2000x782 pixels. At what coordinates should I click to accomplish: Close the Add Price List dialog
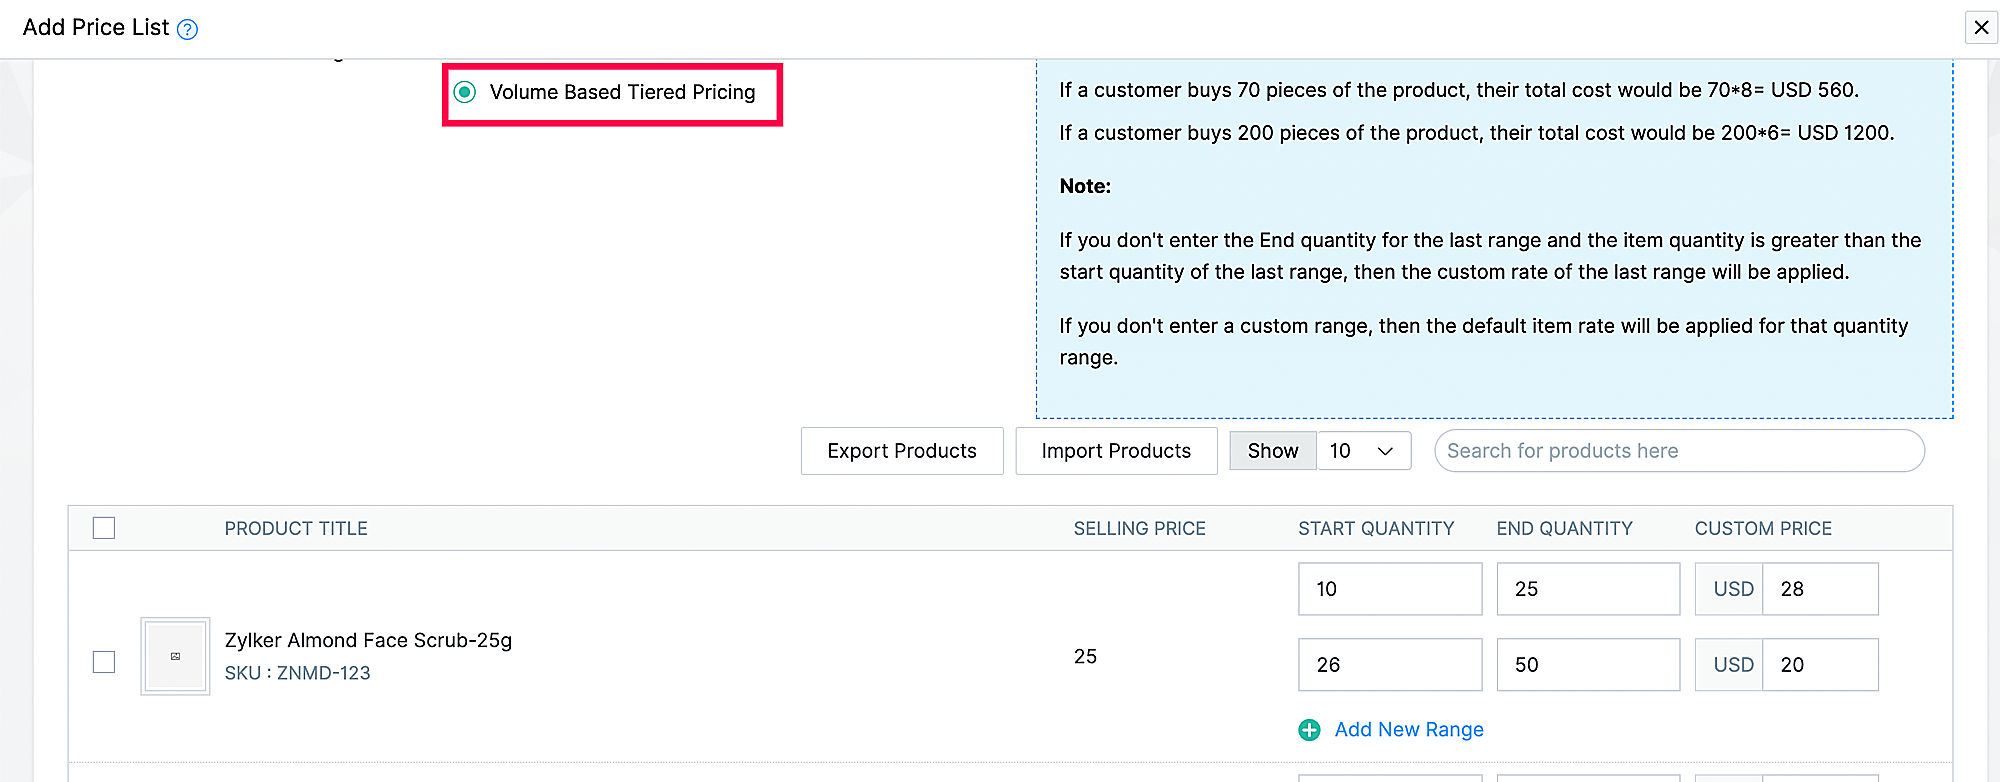pos(1980,28)
